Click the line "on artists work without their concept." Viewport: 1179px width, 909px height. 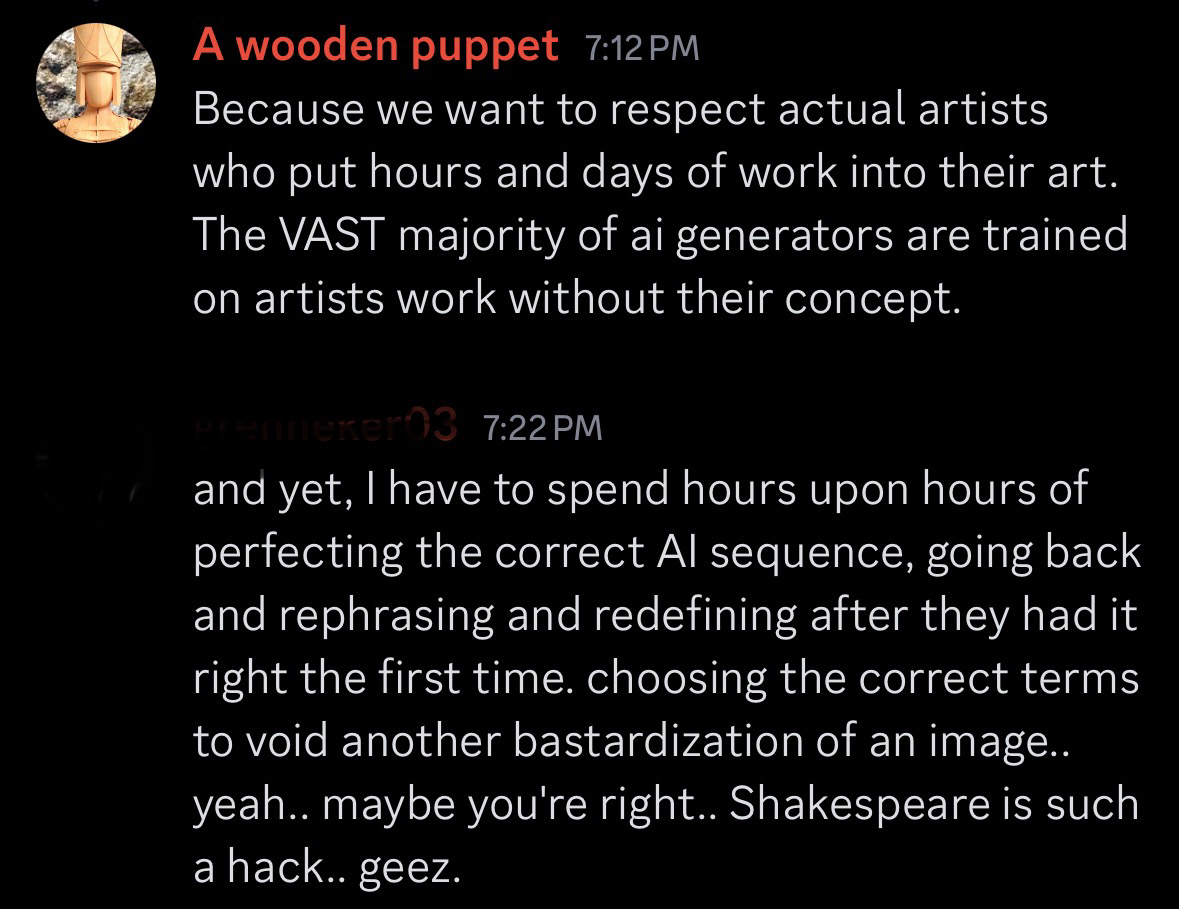click(x=576, y=300)
